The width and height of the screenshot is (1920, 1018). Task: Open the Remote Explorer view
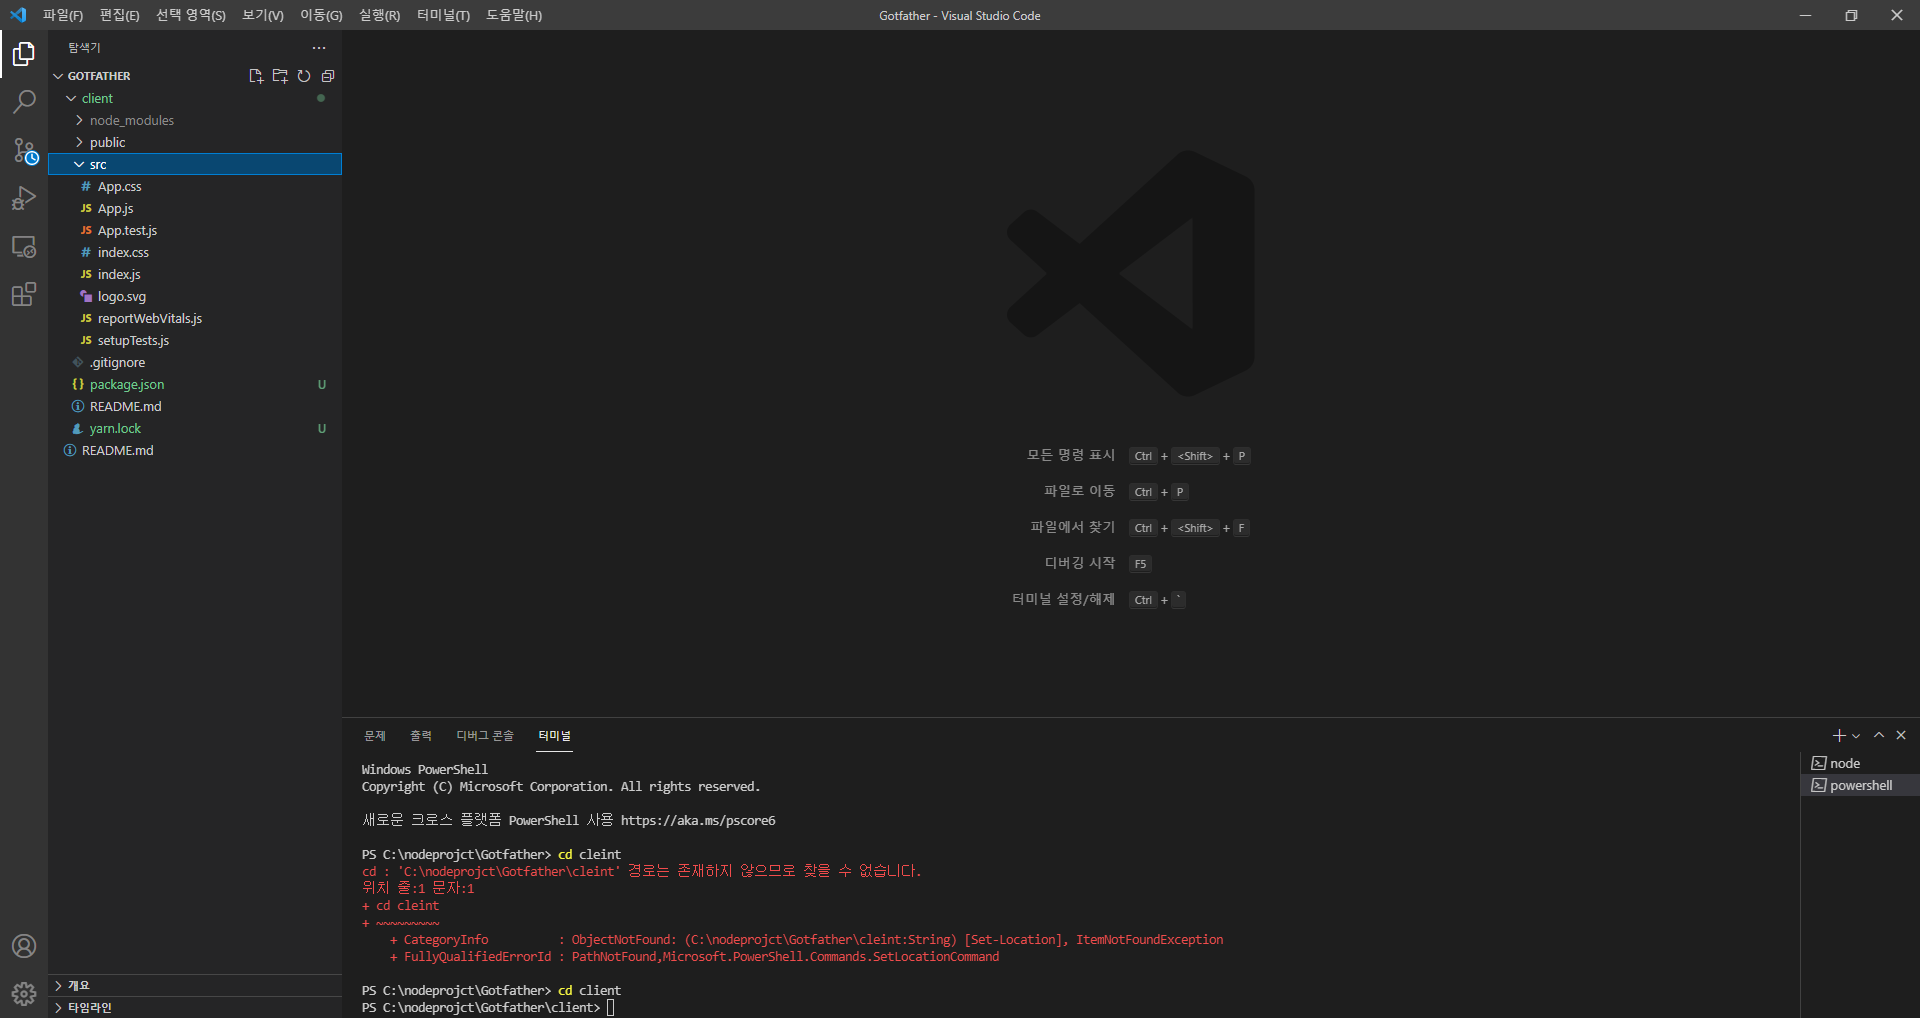(x=24, y=246)
